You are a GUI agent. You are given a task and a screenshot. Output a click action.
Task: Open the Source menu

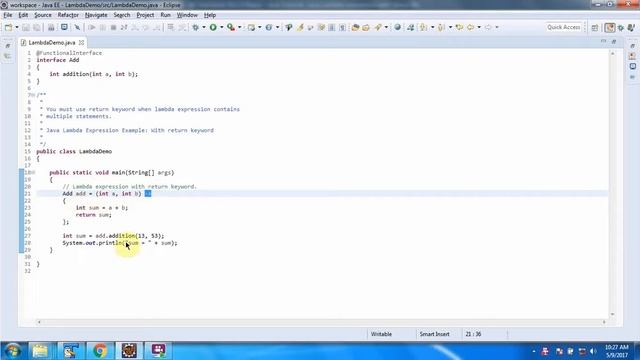click(x=43, y=15)
